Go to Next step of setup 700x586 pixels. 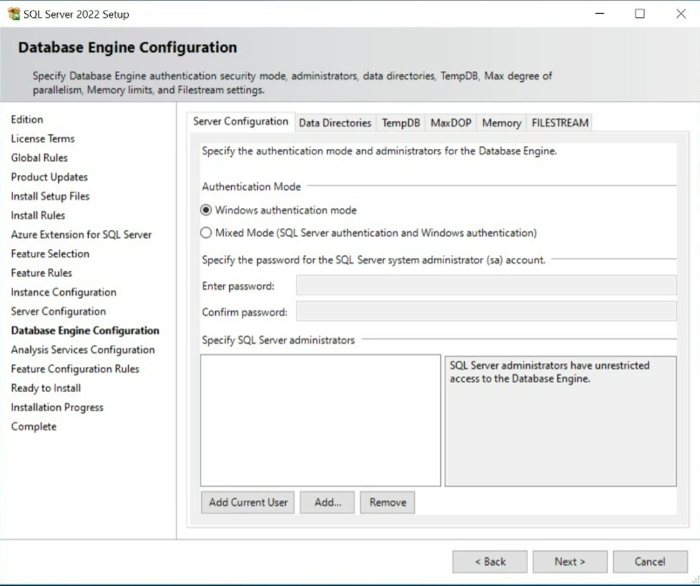pos(570,561)
